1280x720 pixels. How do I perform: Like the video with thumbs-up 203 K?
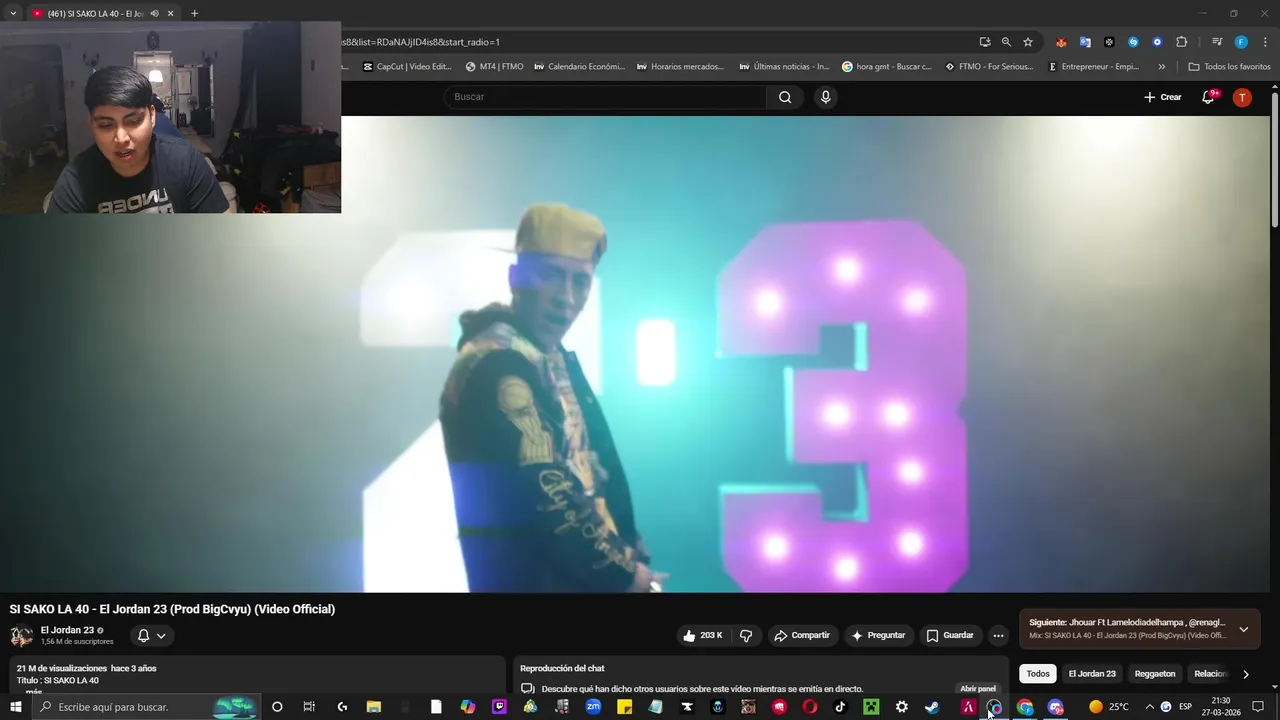[x=703, y=635]
